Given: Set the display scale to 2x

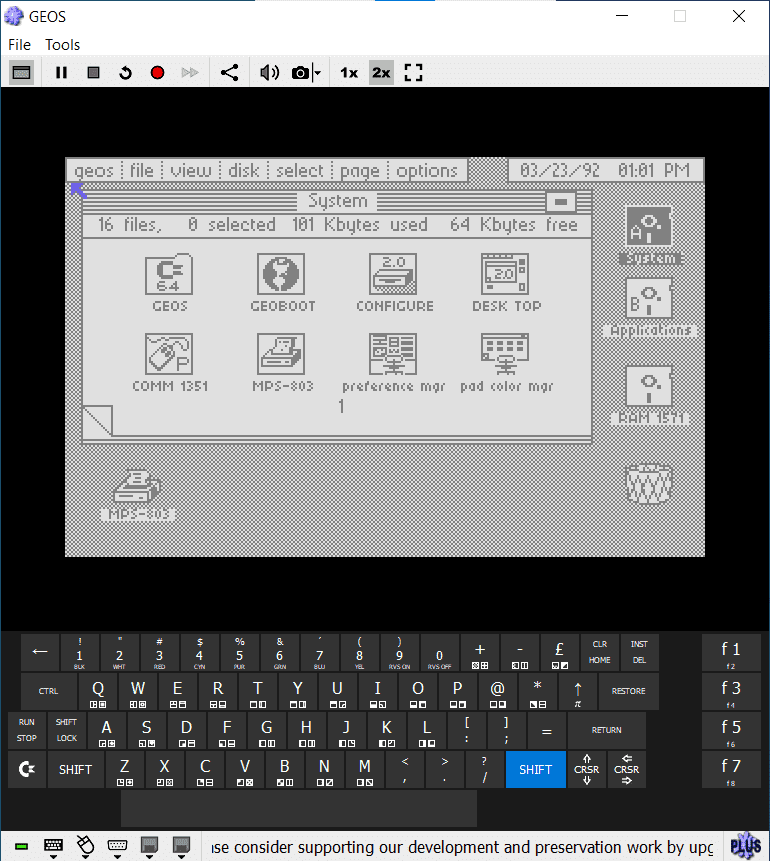Looking at the screenshot, I should [381, 72].
